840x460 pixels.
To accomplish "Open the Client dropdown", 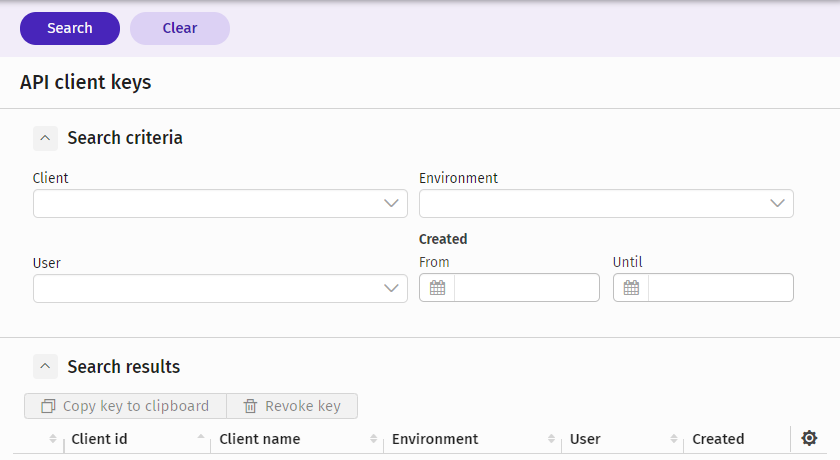I will pos(220,203).
